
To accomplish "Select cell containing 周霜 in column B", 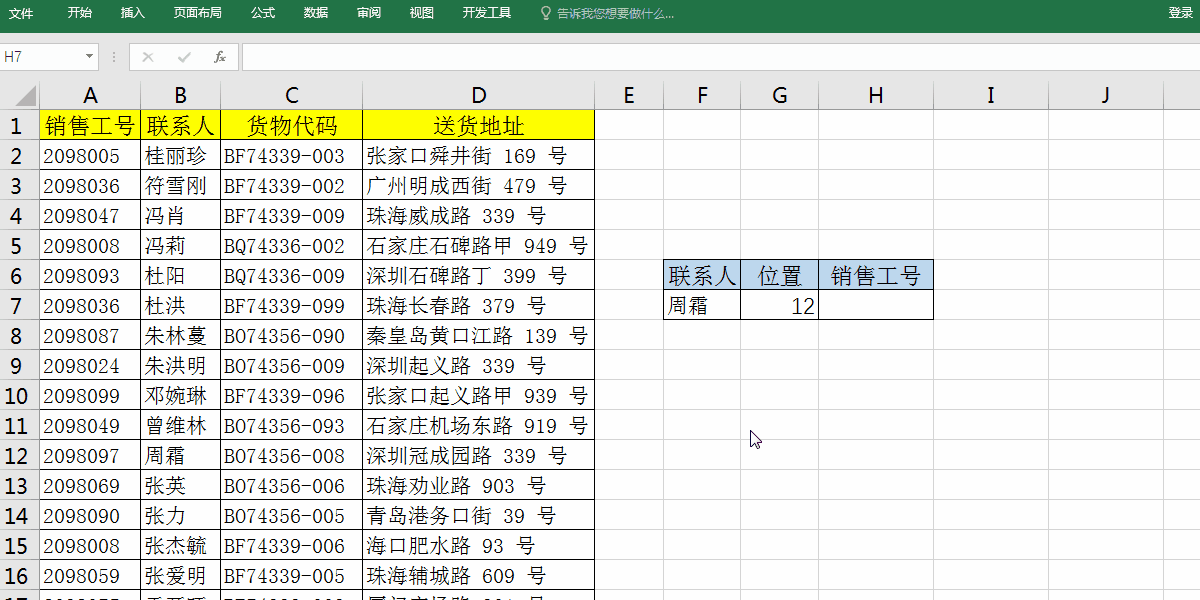I will pos(180,455).
